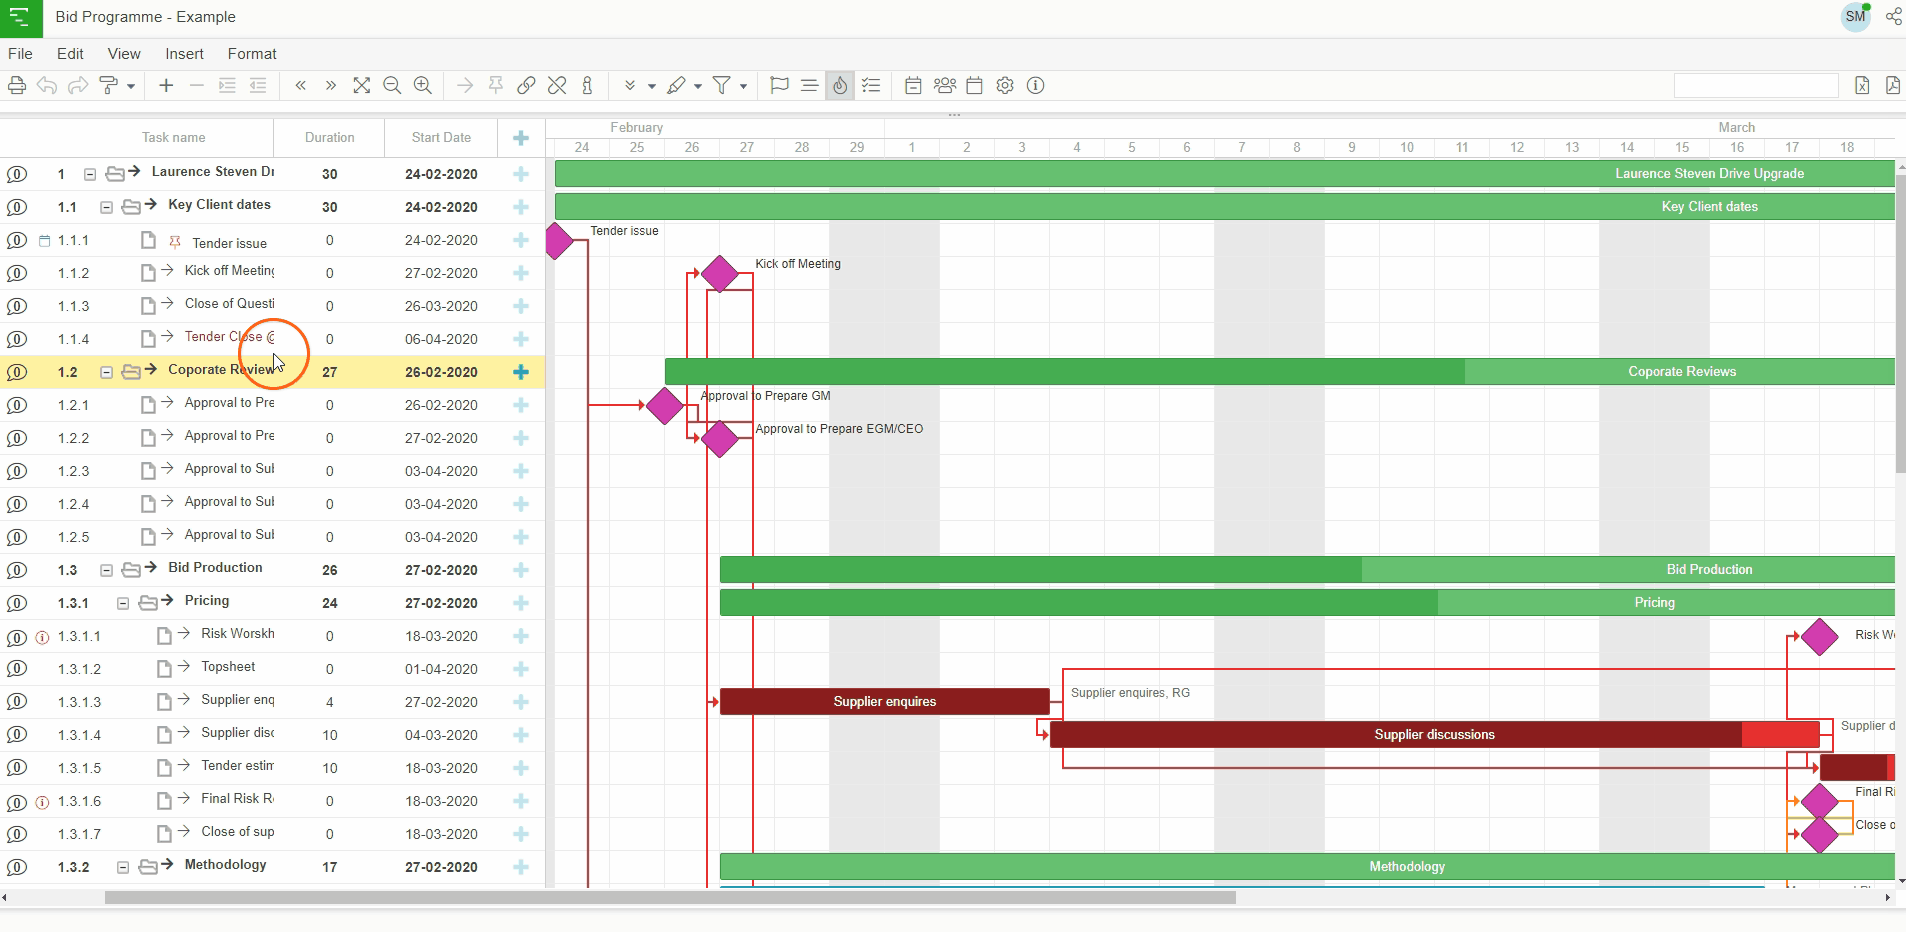1906x932 pixels.
Task: Toggle the flag icon in the toolbar
Action: [x=779, y=86]
